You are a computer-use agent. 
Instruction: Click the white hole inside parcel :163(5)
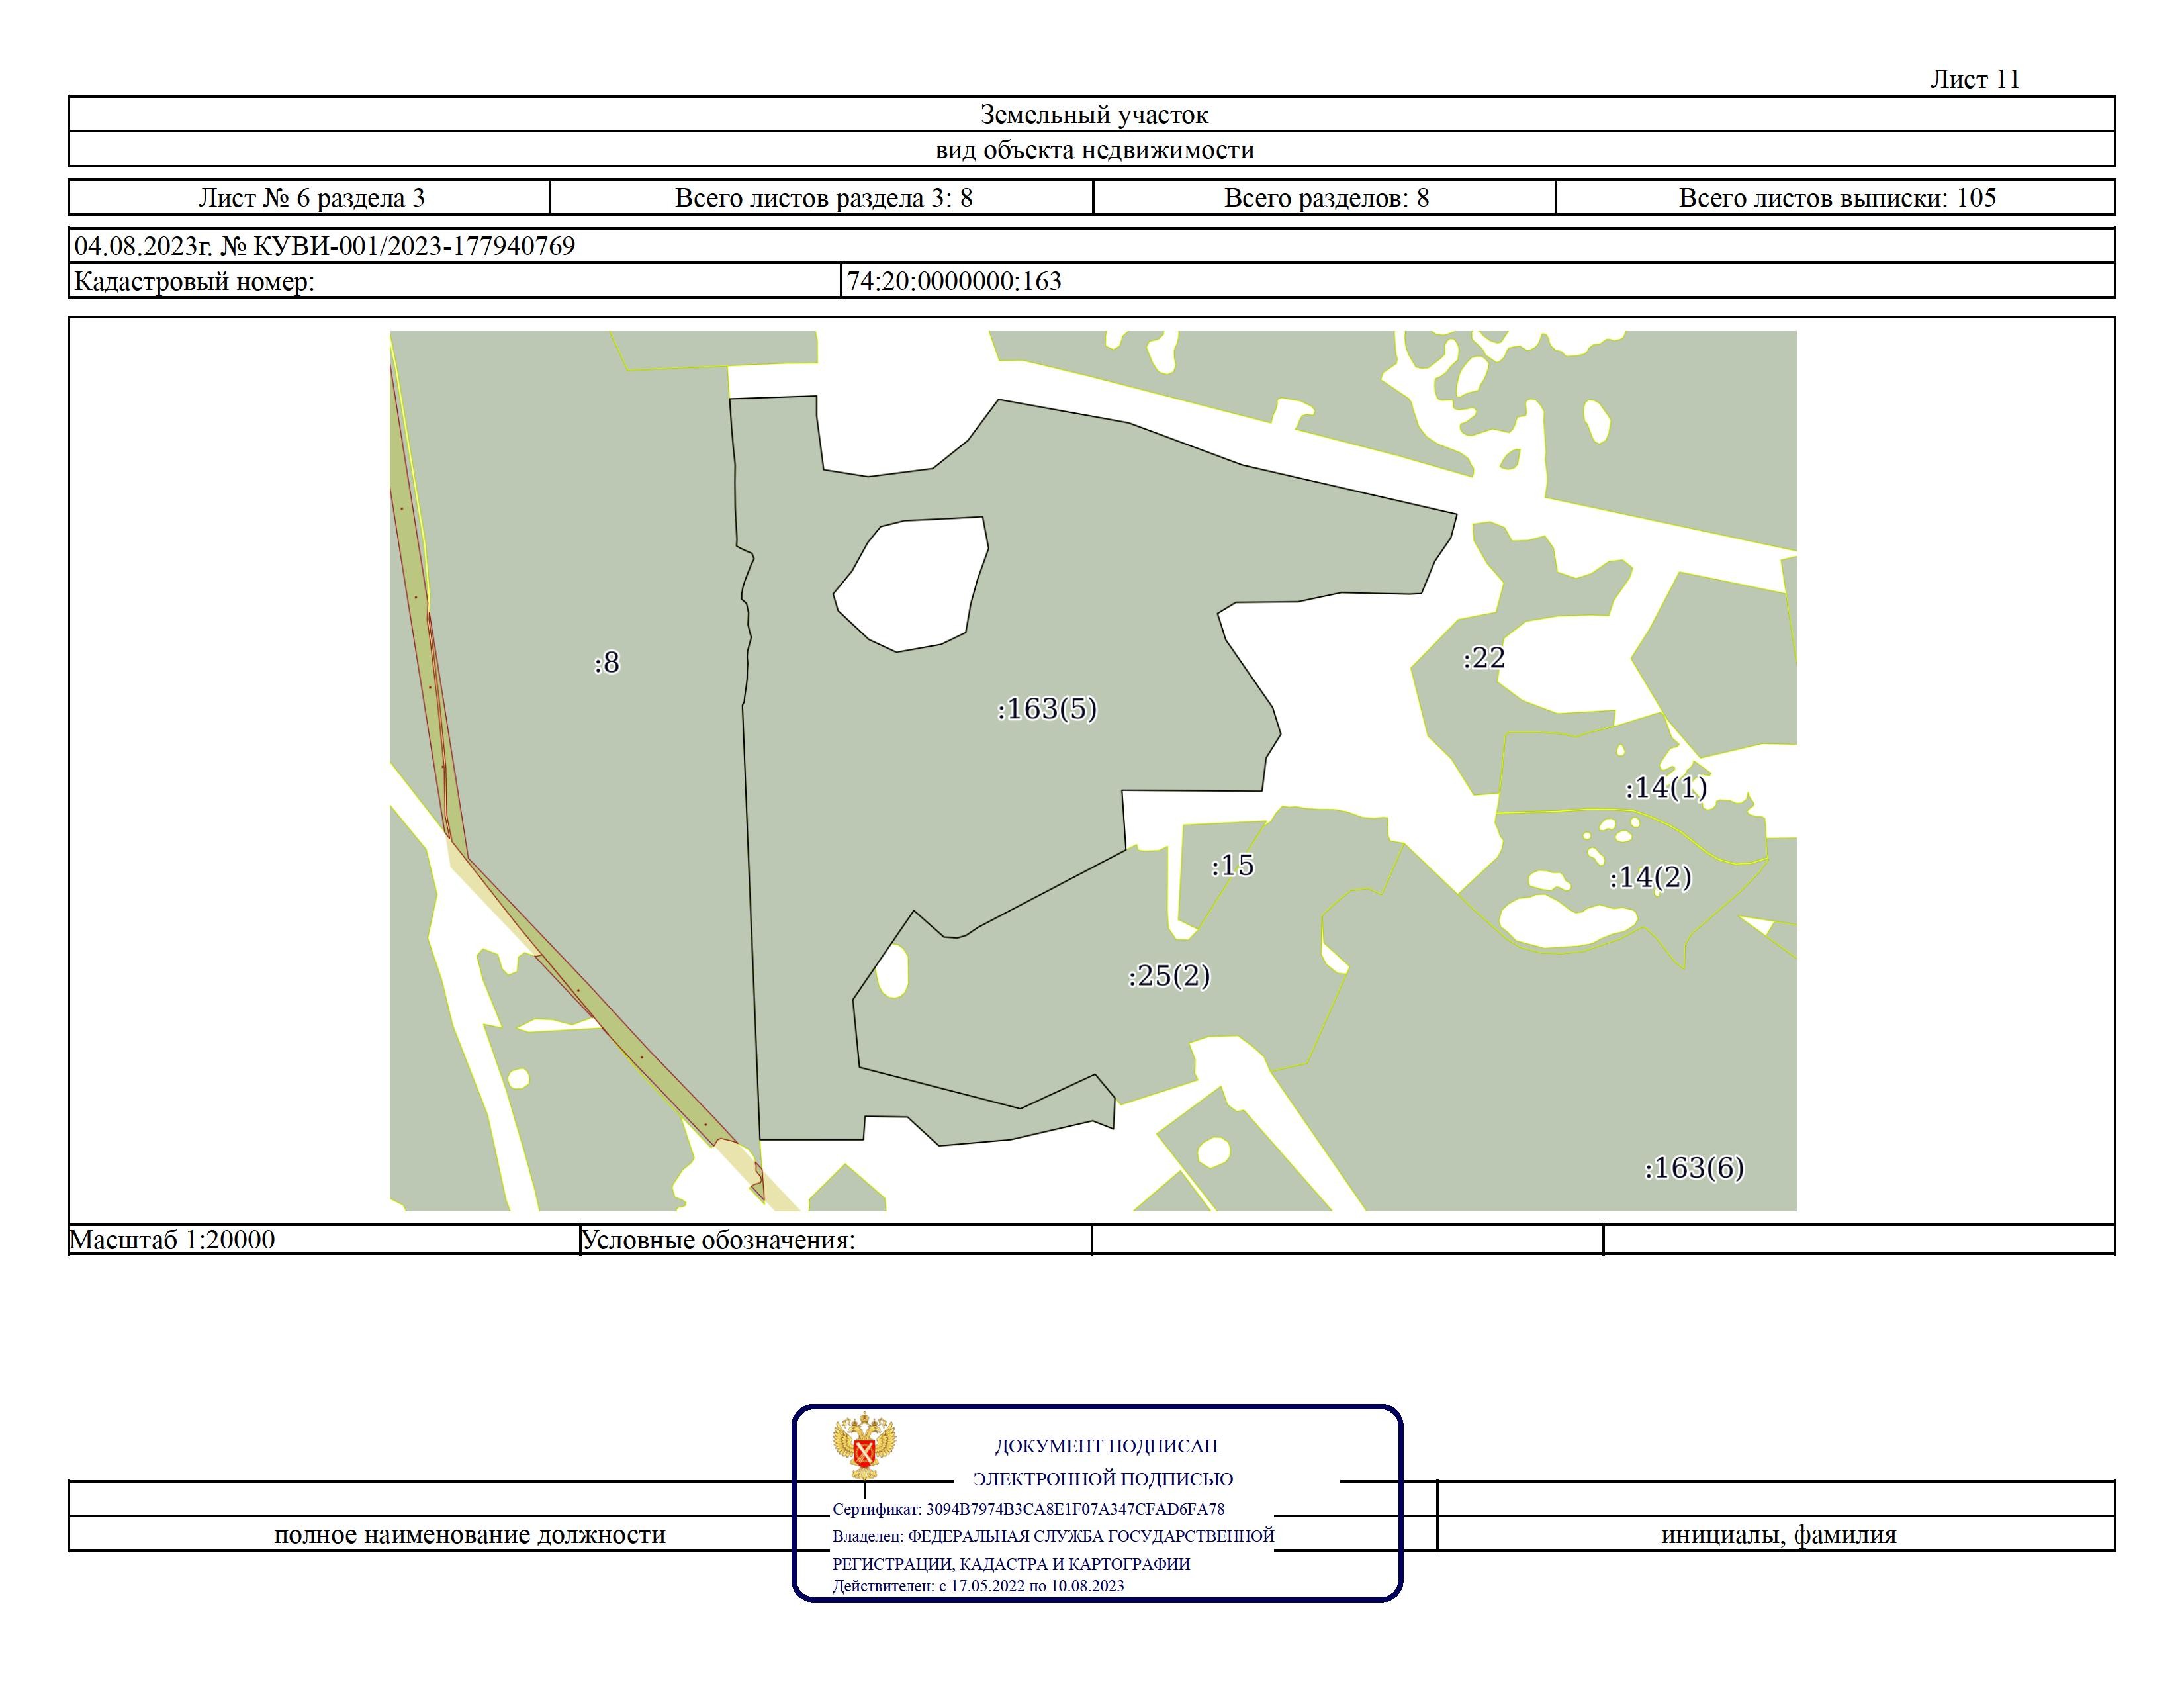coord(911,583)
